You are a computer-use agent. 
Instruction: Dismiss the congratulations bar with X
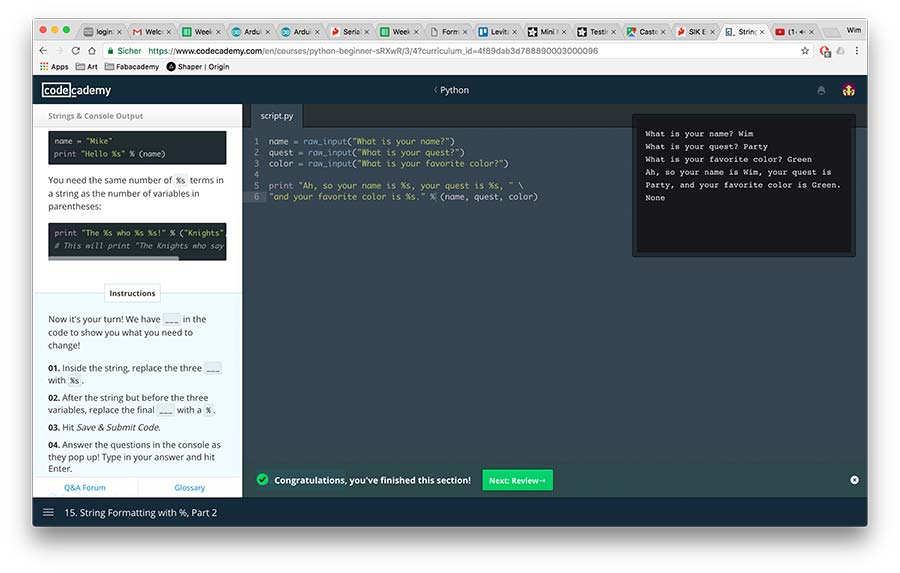(854, 480)
